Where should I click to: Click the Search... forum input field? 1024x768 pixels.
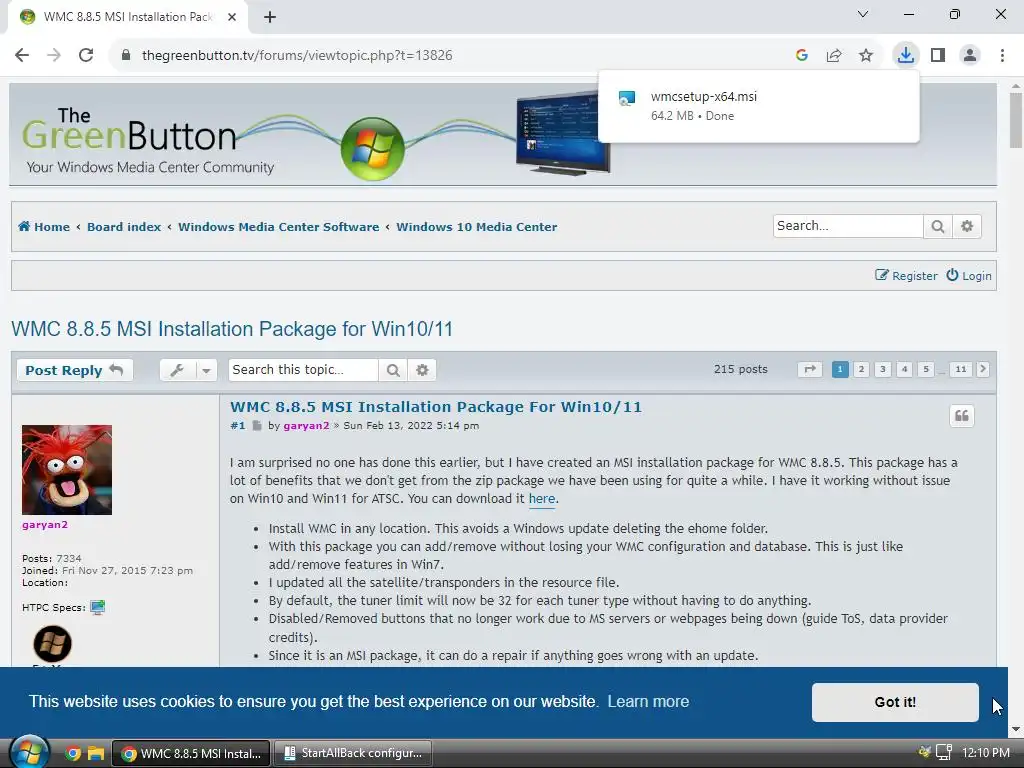848,226
